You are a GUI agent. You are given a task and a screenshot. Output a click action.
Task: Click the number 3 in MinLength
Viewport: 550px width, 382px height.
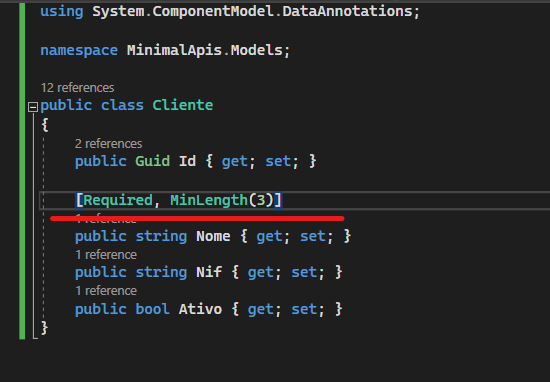tap(261, 200)
